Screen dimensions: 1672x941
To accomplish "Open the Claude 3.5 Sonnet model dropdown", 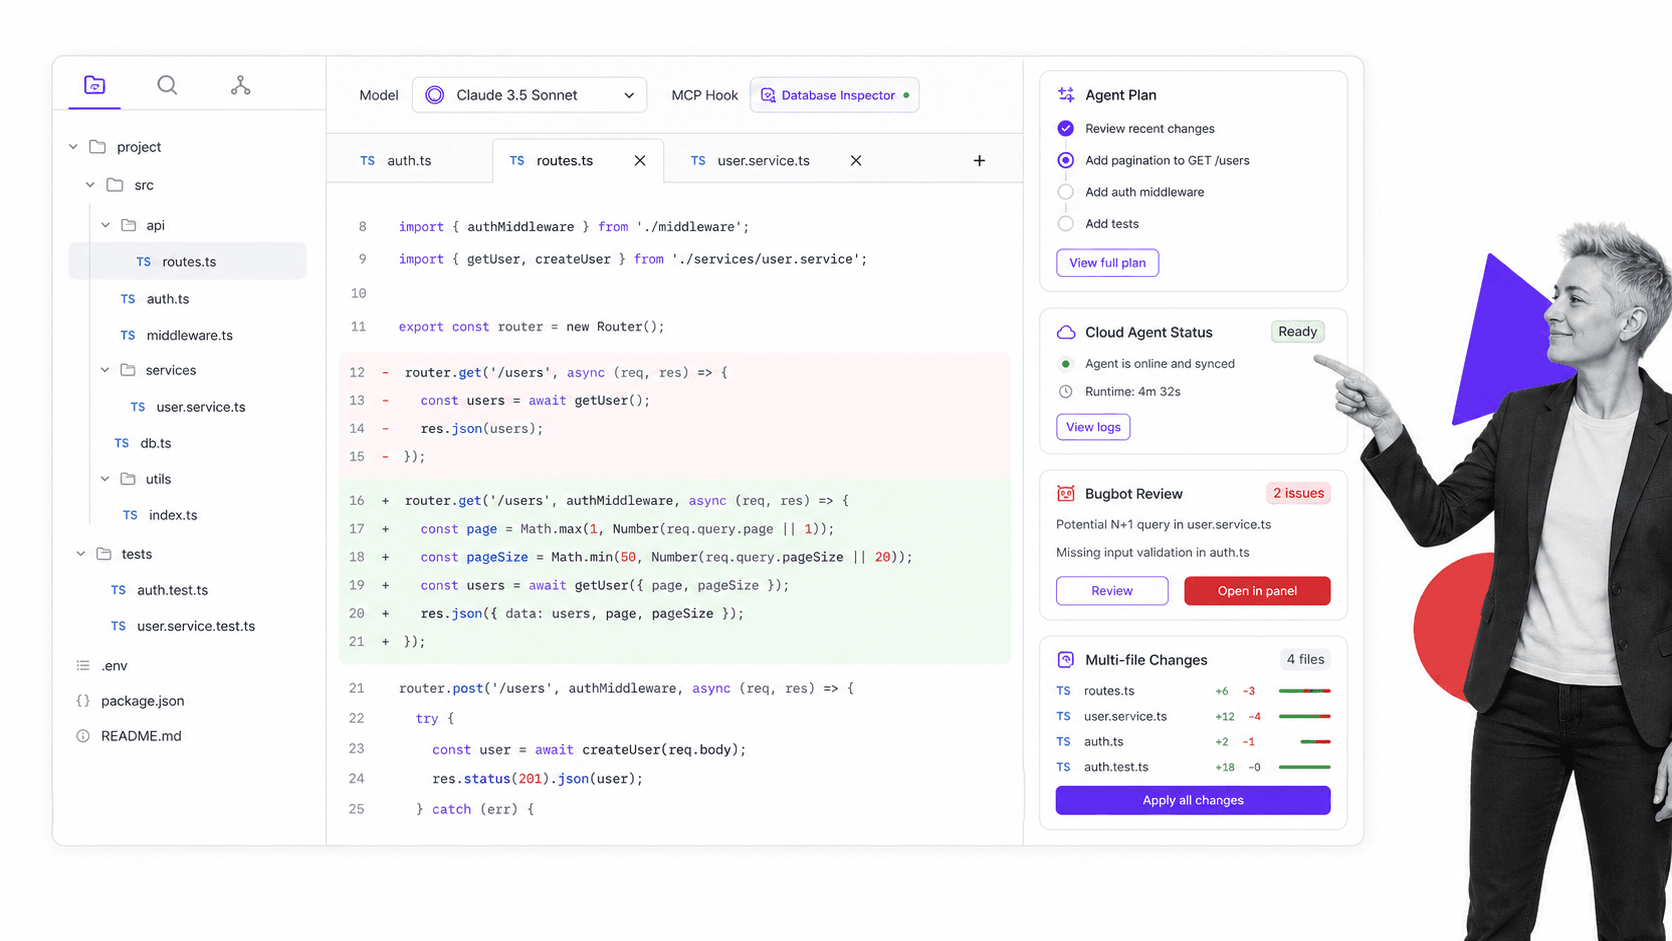I will (529, 95).
